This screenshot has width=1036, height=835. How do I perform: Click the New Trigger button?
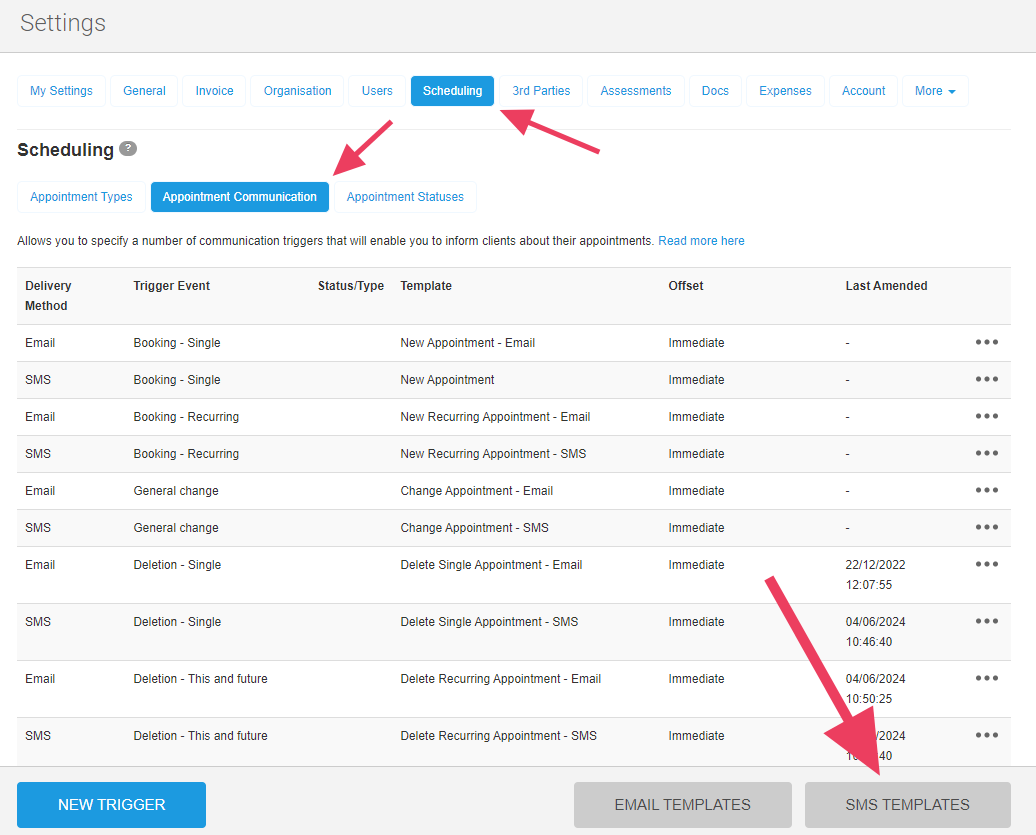[111, 804]
